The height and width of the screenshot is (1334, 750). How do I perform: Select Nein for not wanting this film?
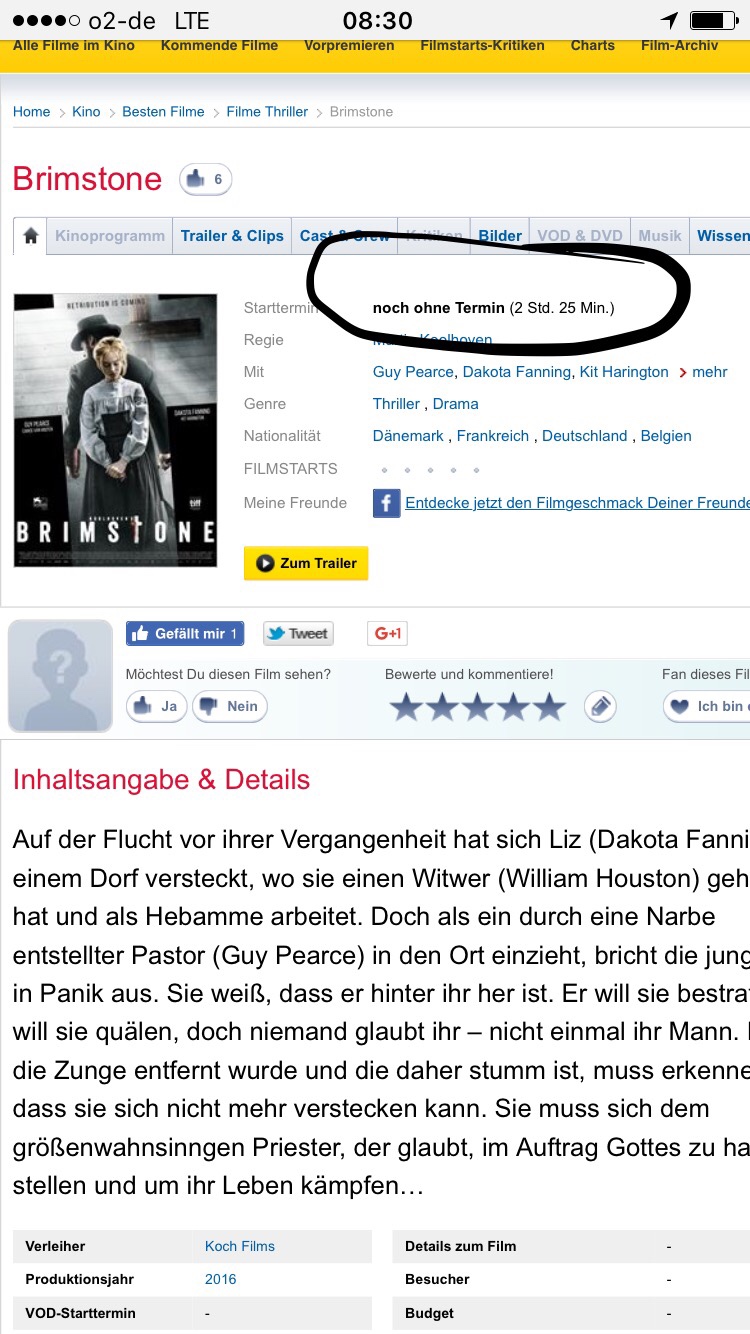(x=230, y=706)
